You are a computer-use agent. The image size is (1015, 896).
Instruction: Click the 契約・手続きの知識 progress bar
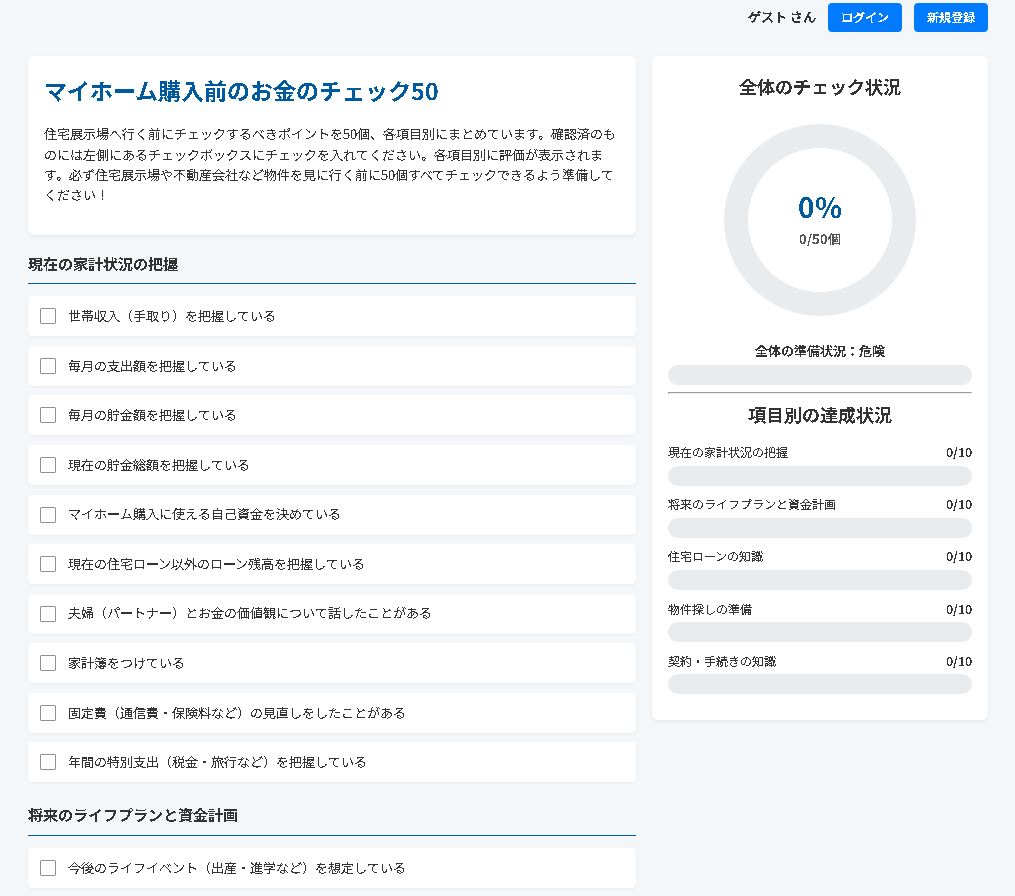point(819,684)
